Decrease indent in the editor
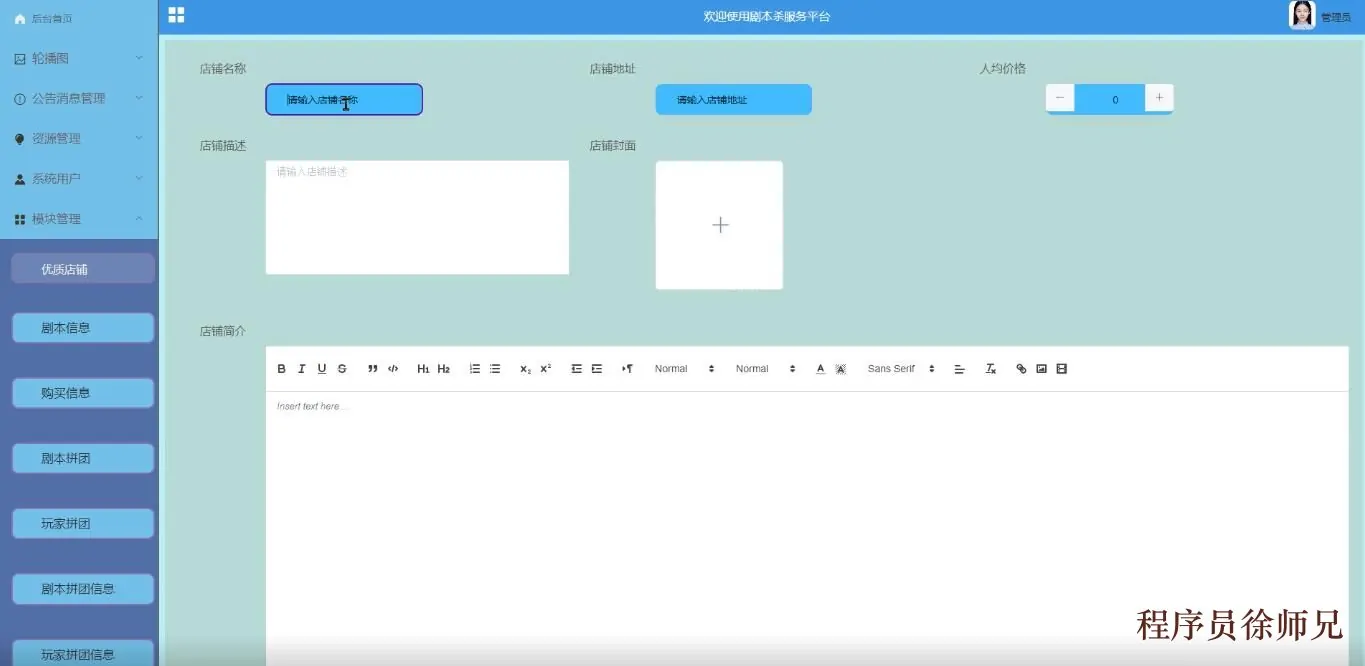The height and width of the screenshot is (666, 1365). point(576,369)
